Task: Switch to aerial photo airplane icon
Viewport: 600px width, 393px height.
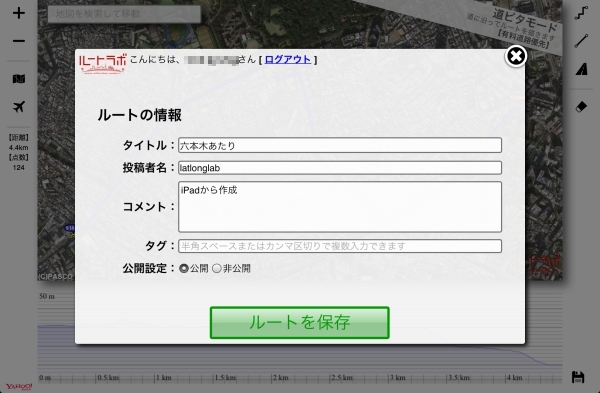Action: tap(19, 107)
